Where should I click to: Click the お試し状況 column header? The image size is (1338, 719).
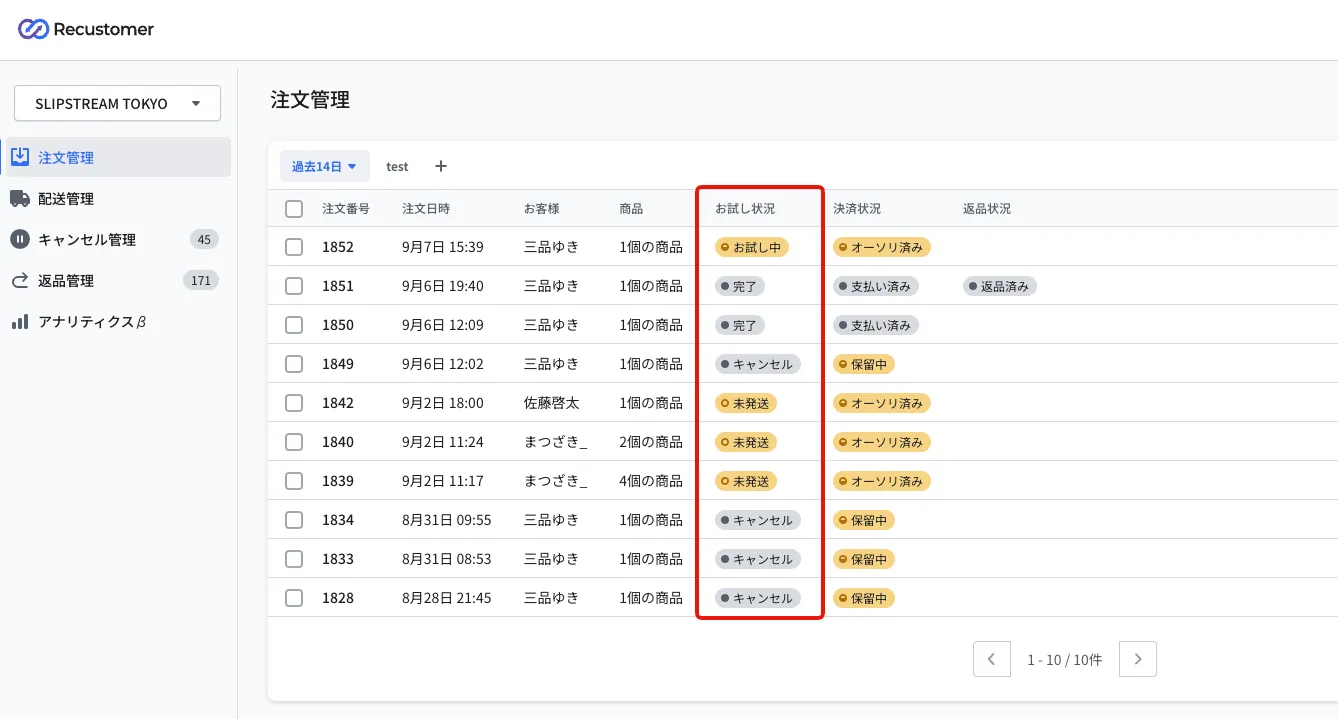pyautogui.click(x=745, y=209)
